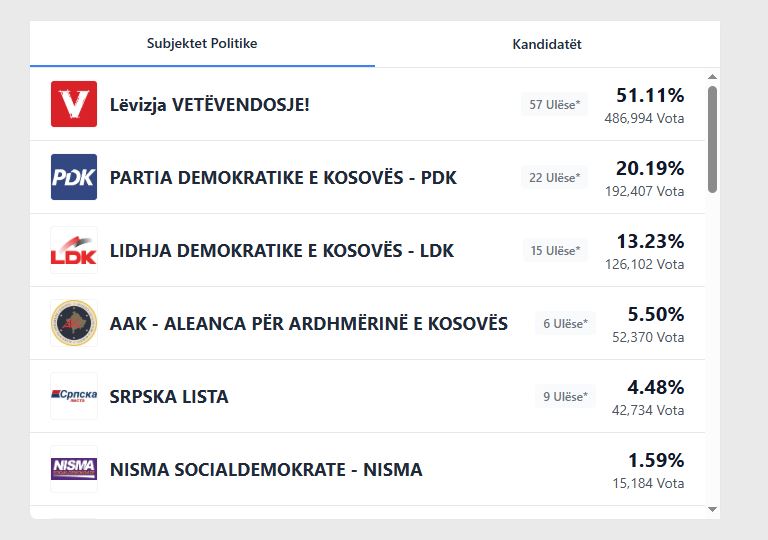Screen dimensions: 768x540
Task: Click the AAK round emblem logo
Action: point(74,323)
